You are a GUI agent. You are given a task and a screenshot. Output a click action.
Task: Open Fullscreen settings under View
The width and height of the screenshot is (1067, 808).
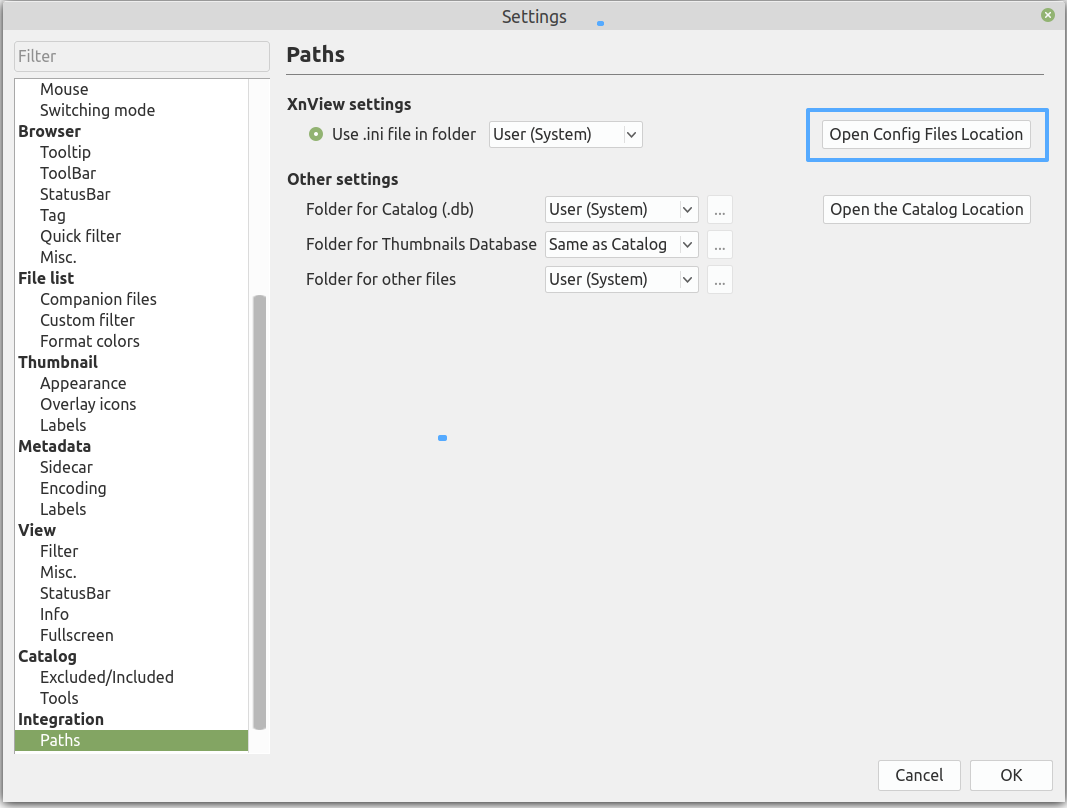pos(77,635)
